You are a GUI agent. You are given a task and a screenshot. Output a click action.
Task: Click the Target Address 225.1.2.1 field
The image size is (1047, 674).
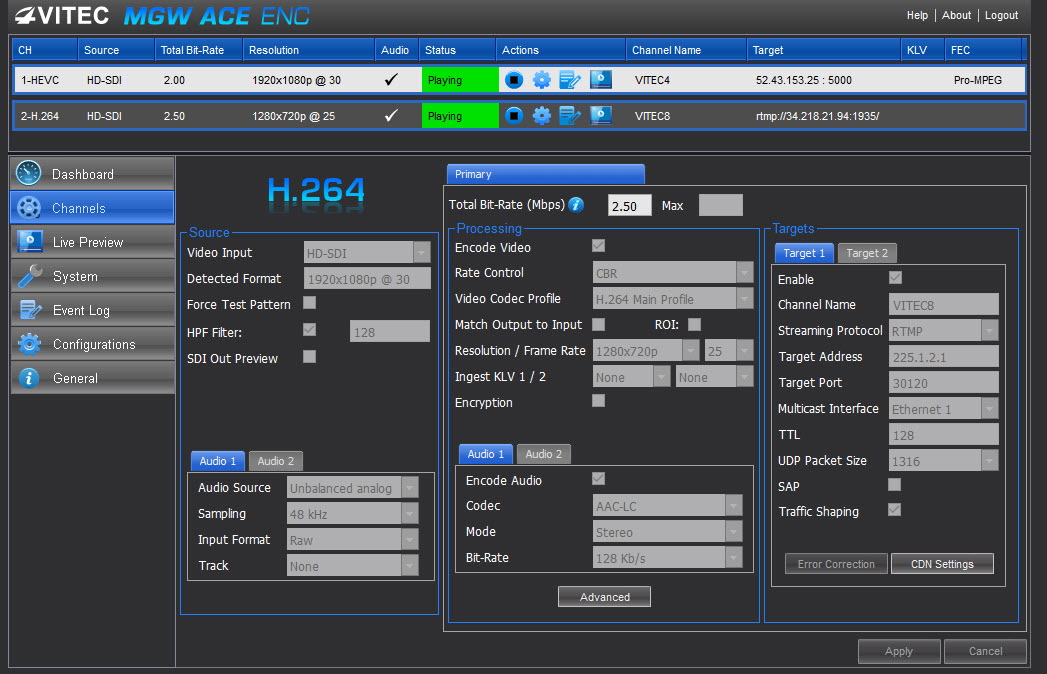coord(944,357)
